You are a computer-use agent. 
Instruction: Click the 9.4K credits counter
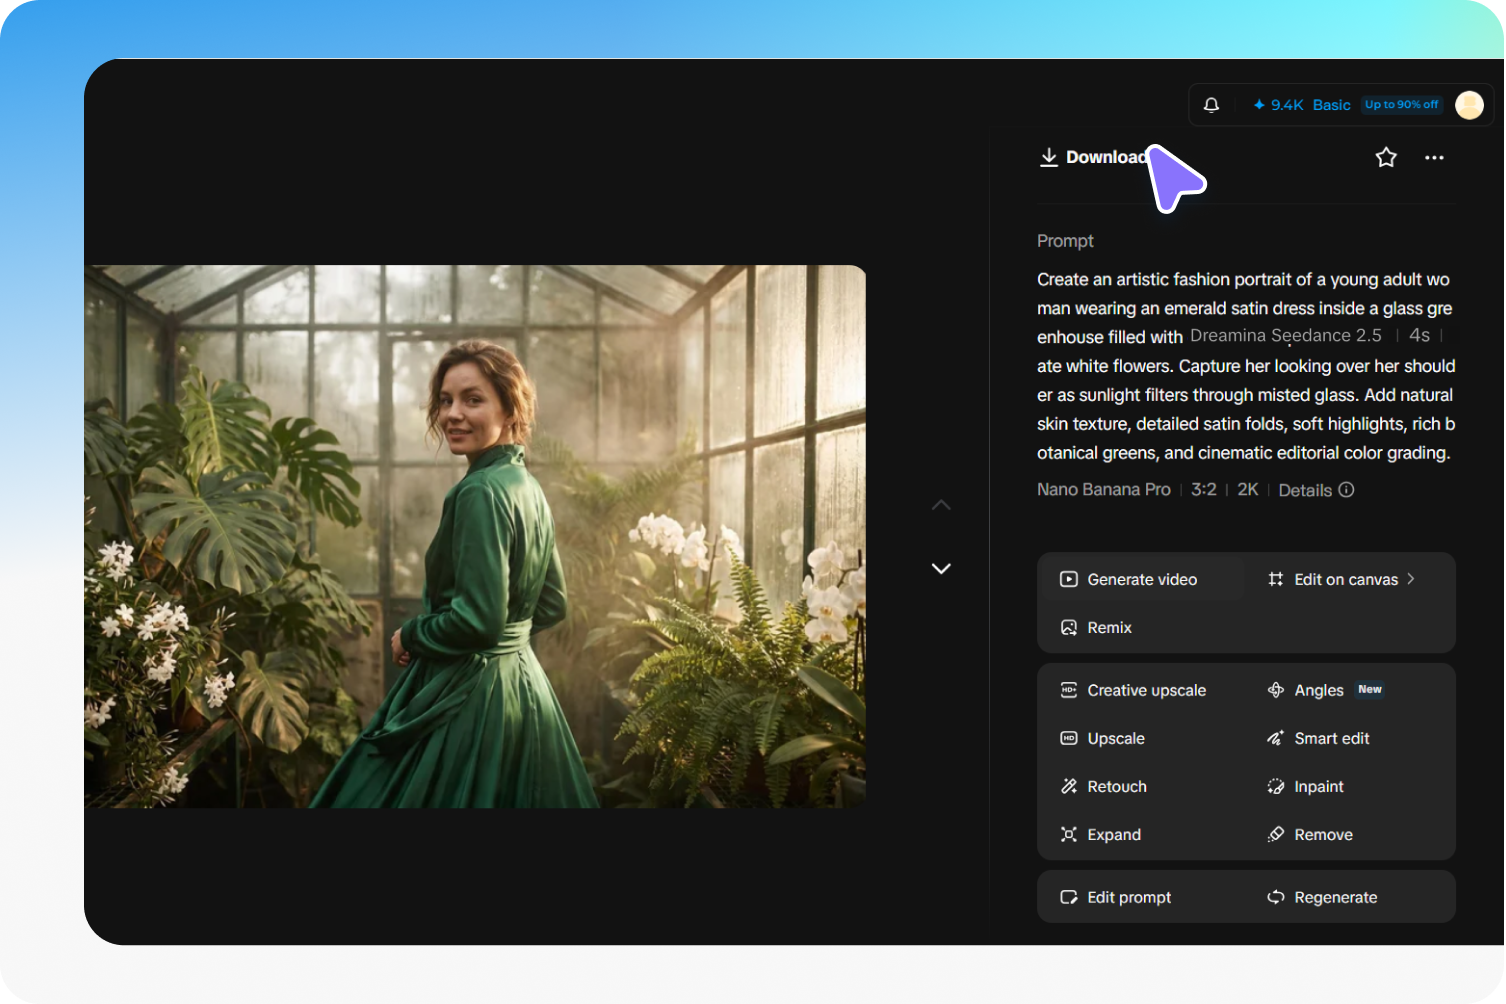(1278, 105)
